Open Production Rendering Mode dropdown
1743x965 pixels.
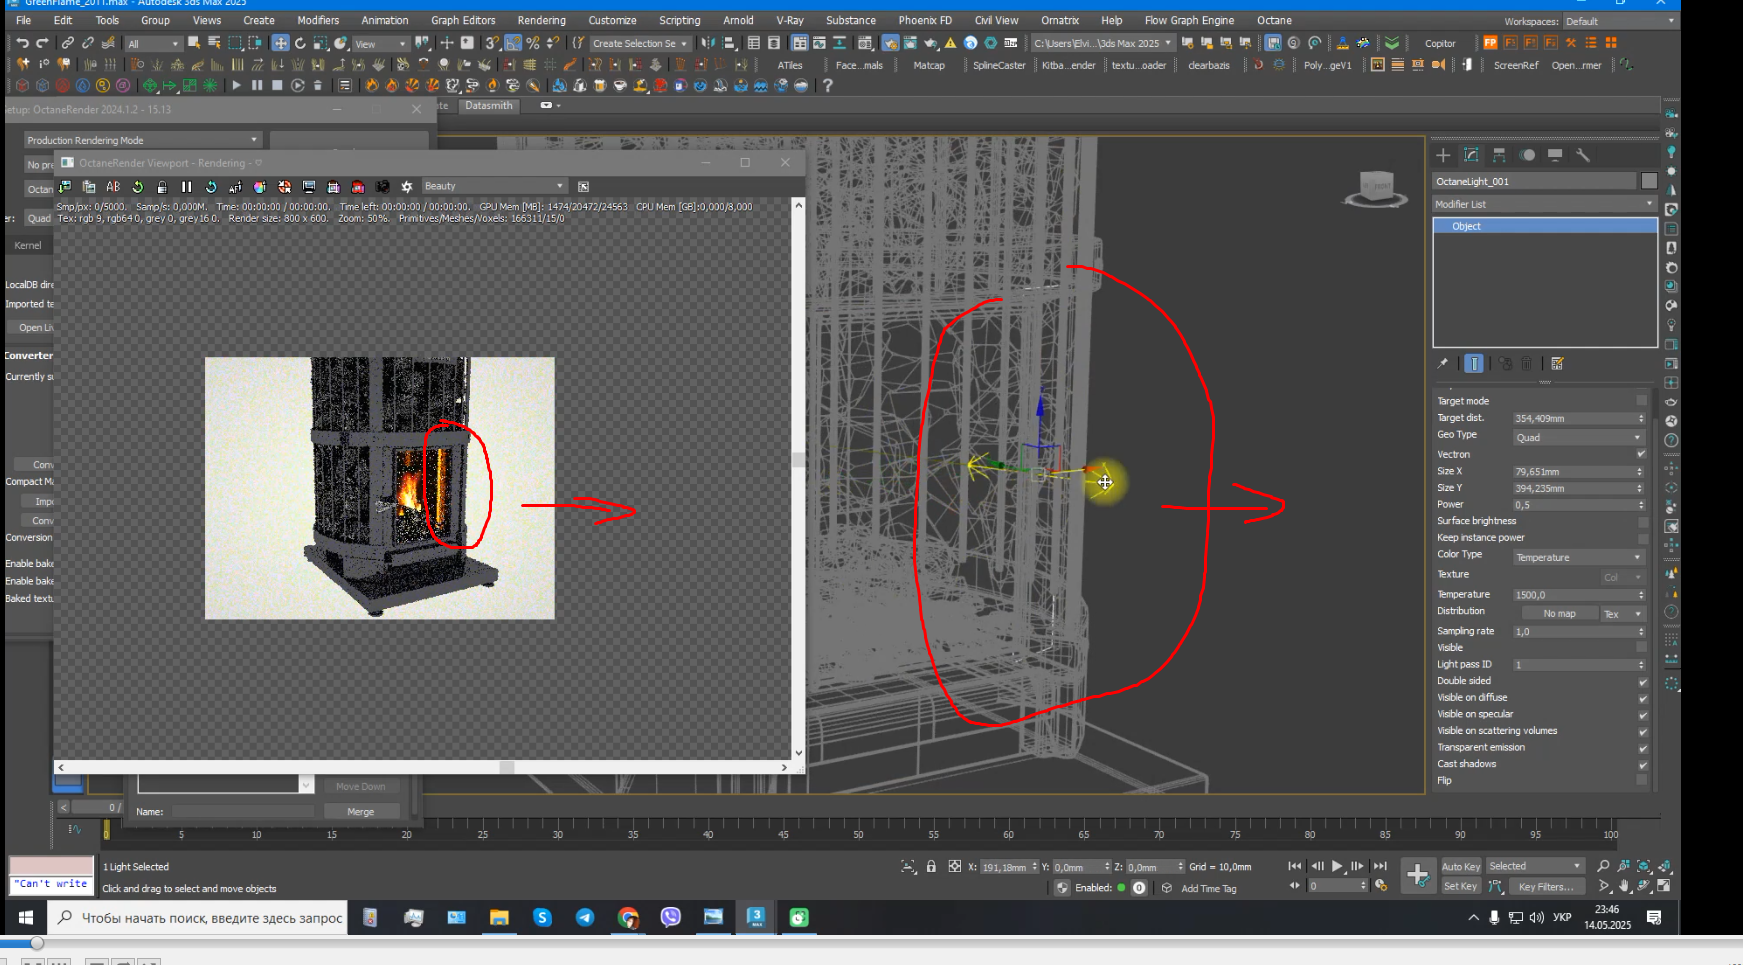[x=142, y=140]
